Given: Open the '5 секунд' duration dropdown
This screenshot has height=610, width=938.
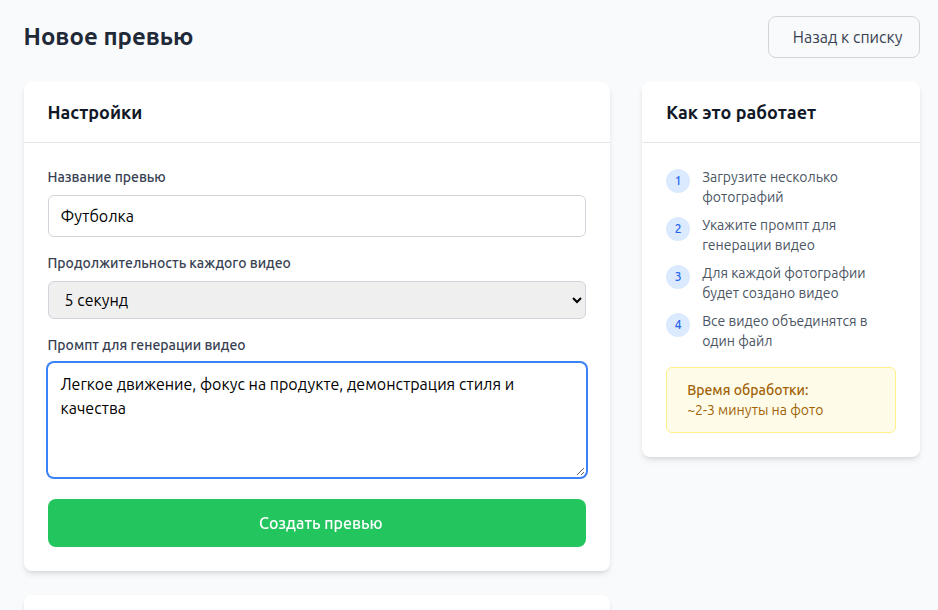Looking at the screenshot, I should tap(316, 300).
